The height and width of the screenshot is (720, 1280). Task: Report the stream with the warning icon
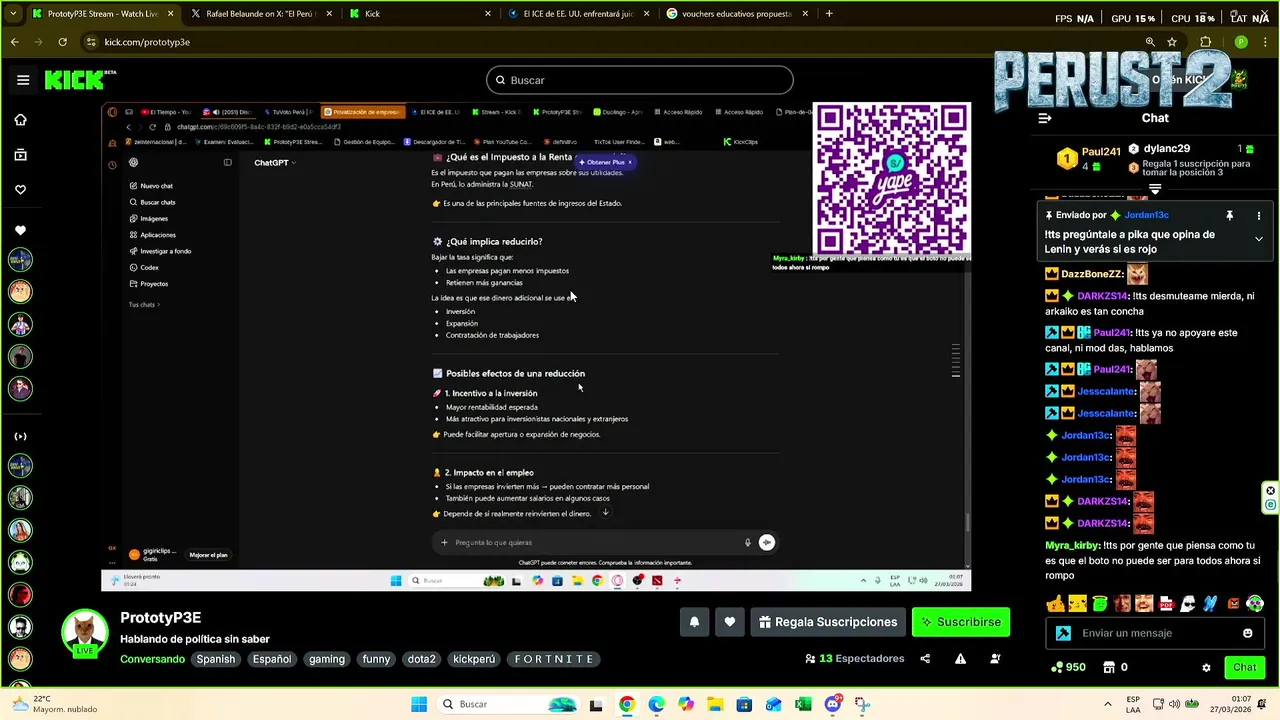tap(960, 659)
